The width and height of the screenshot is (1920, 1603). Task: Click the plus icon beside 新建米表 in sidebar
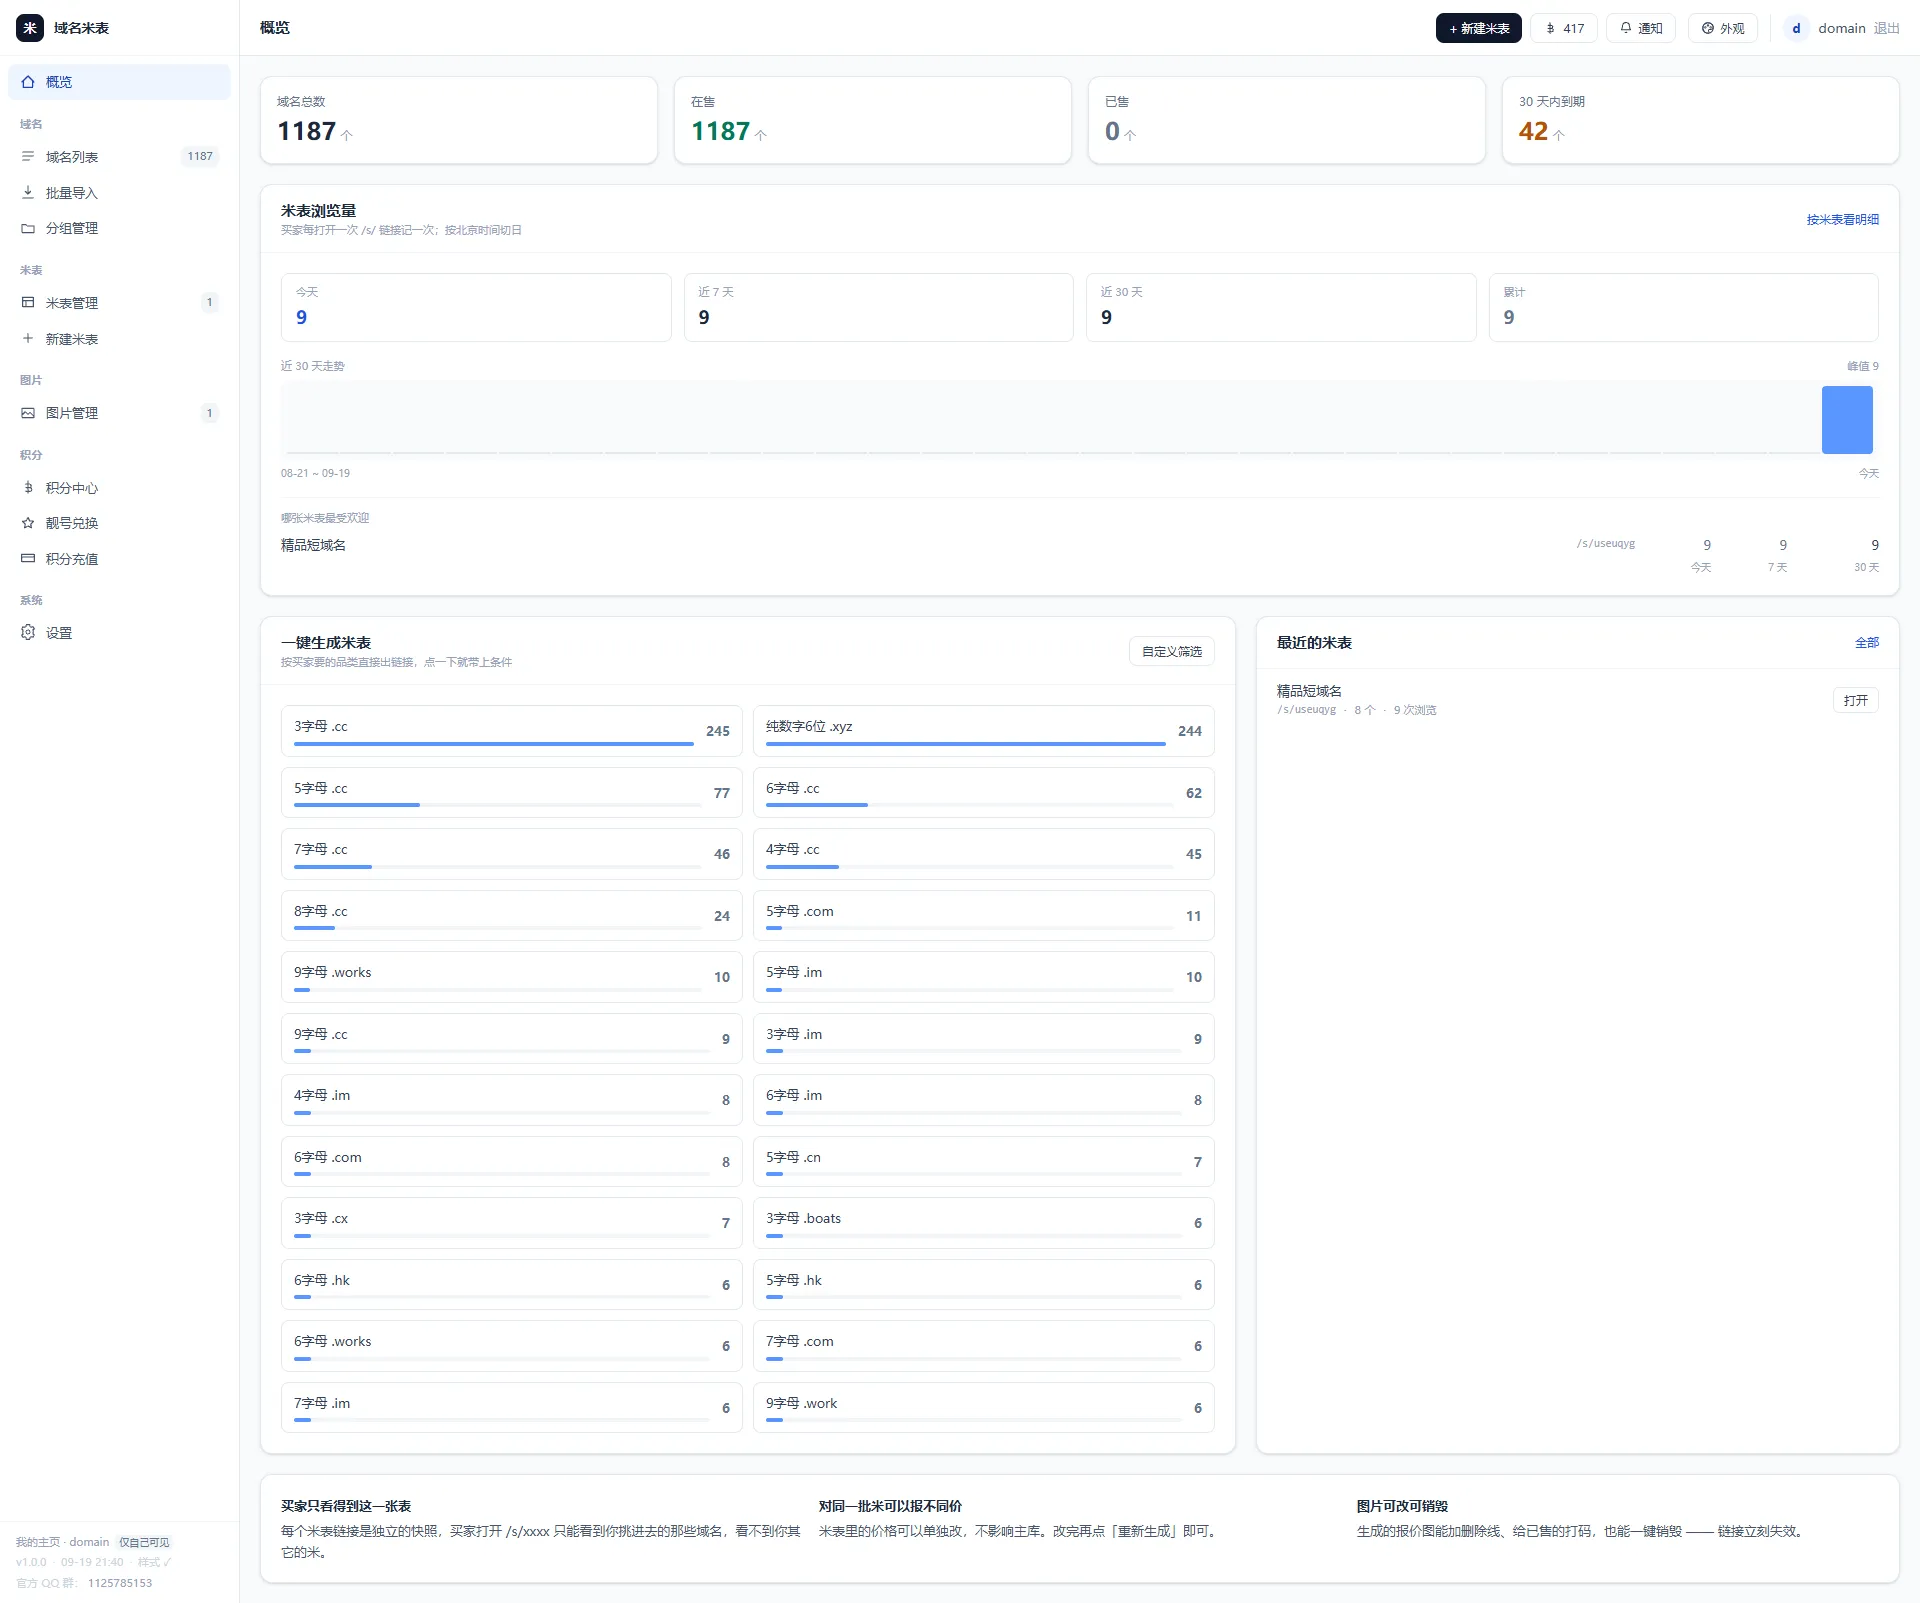click(28, 339)
